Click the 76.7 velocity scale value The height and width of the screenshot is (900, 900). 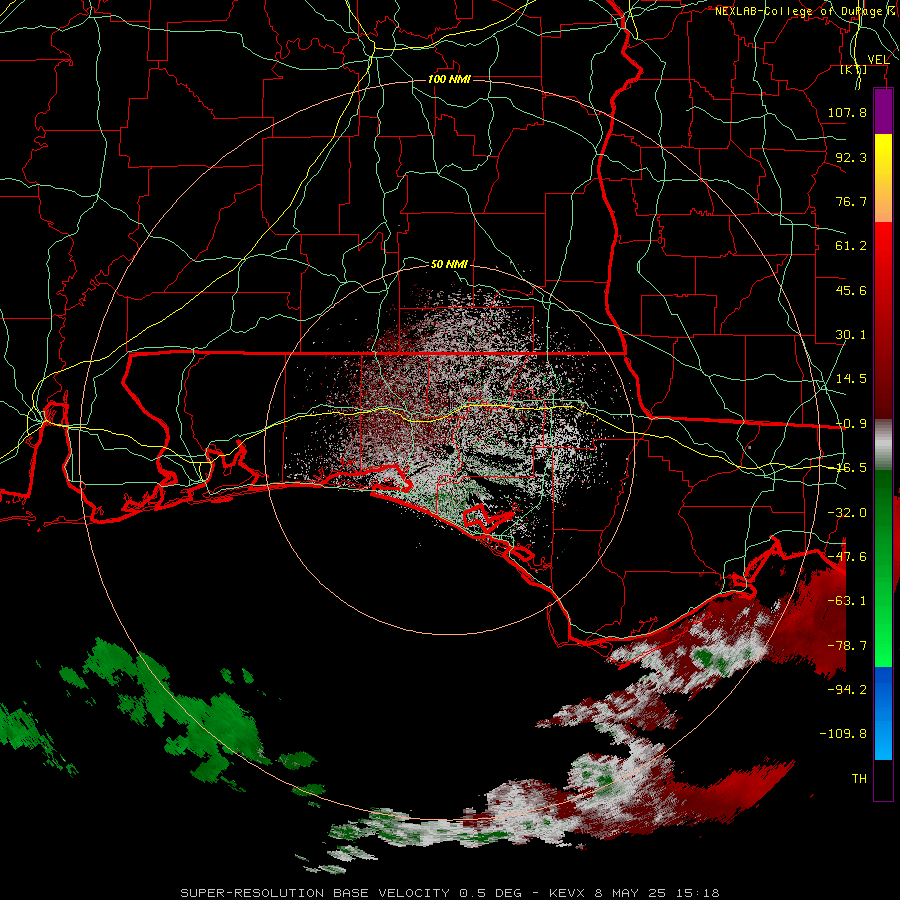851,201
